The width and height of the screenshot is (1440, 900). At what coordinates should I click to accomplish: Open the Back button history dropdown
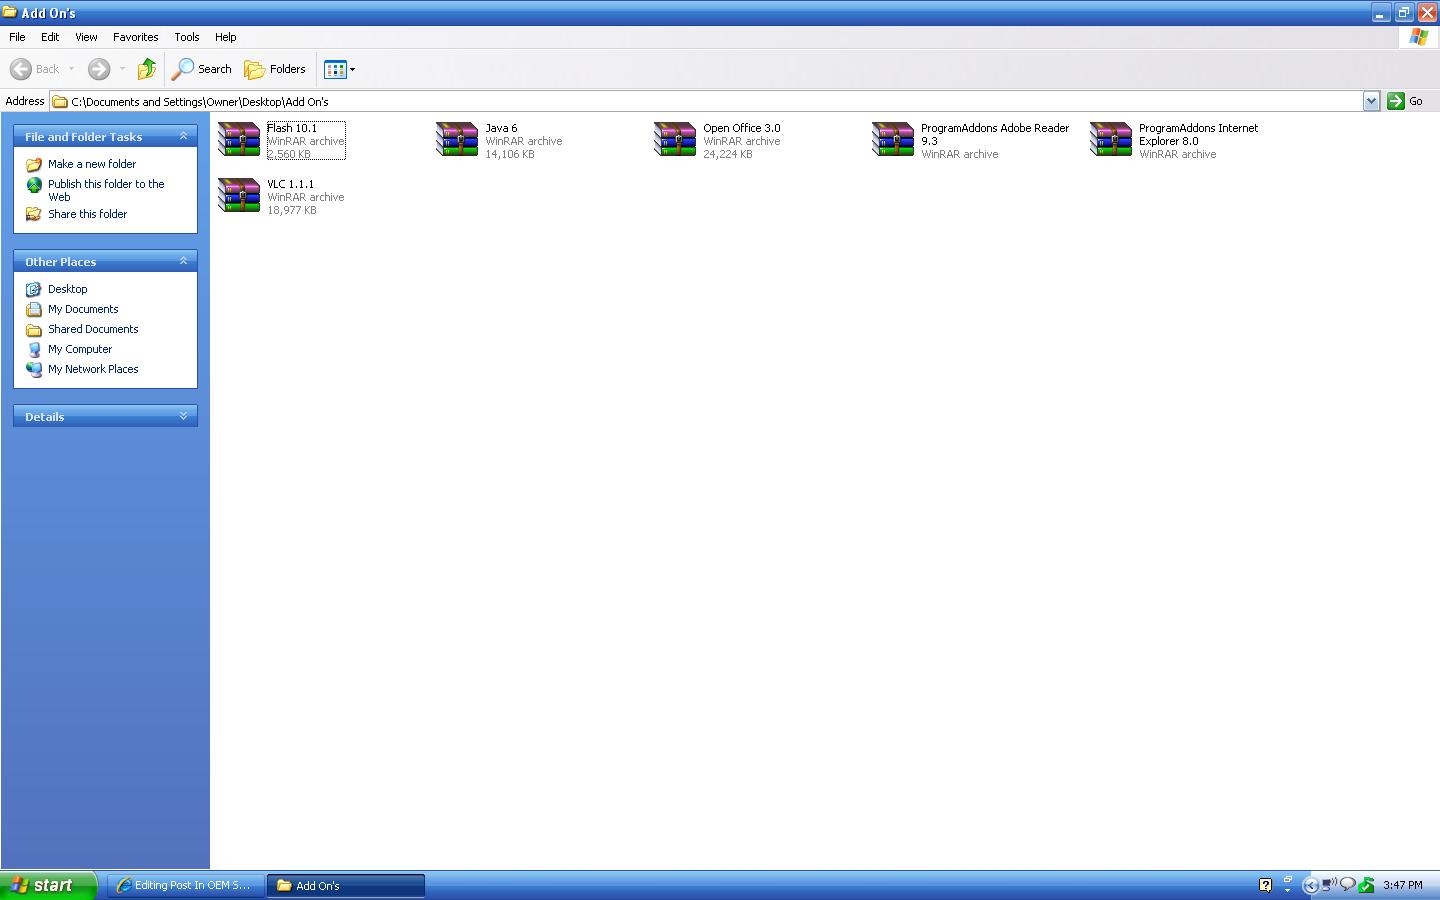71,69
